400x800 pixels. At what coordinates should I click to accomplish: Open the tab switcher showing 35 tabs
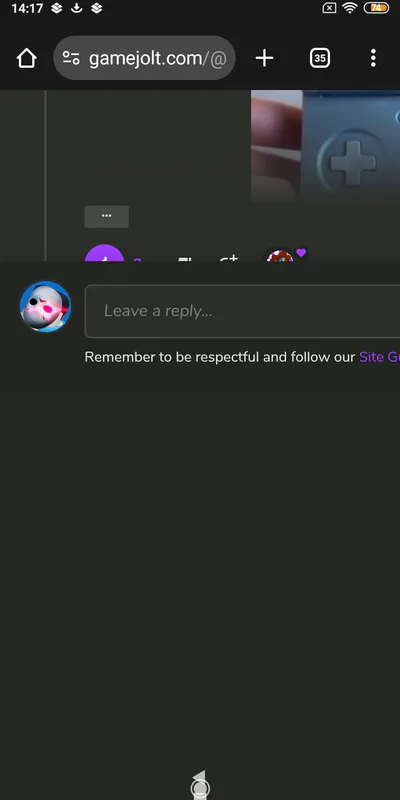320,58
